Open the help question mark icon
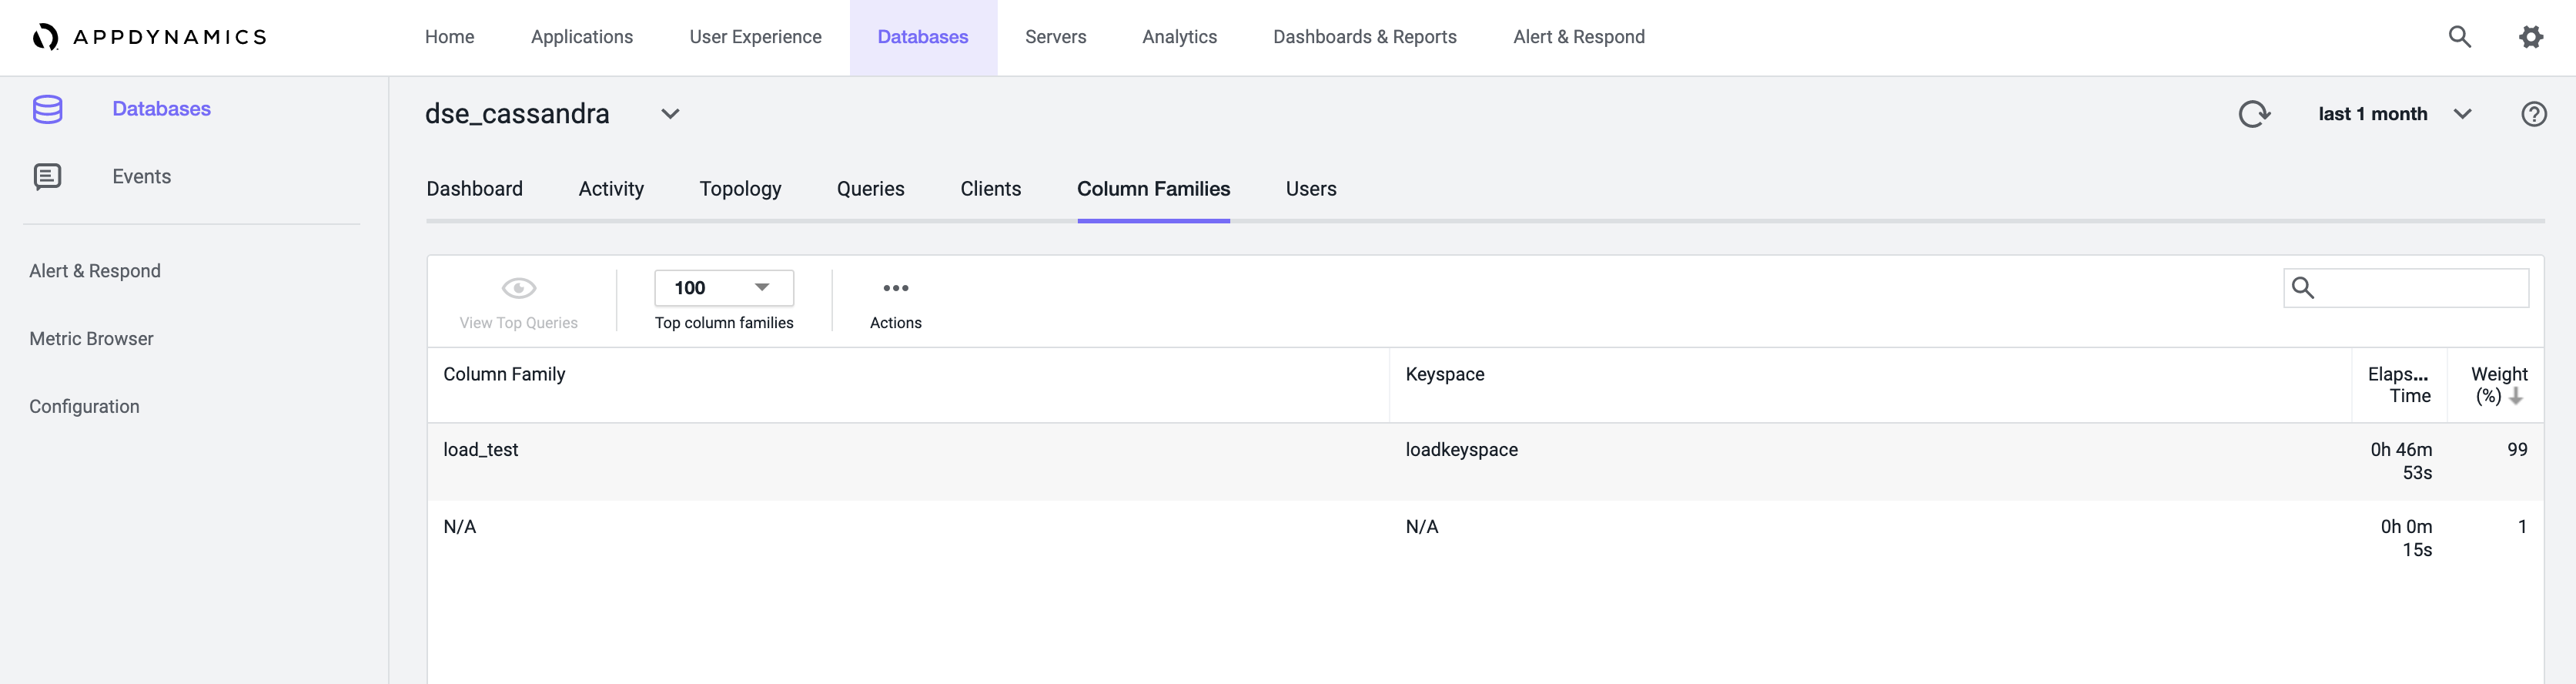 (x=2534, y=114)
